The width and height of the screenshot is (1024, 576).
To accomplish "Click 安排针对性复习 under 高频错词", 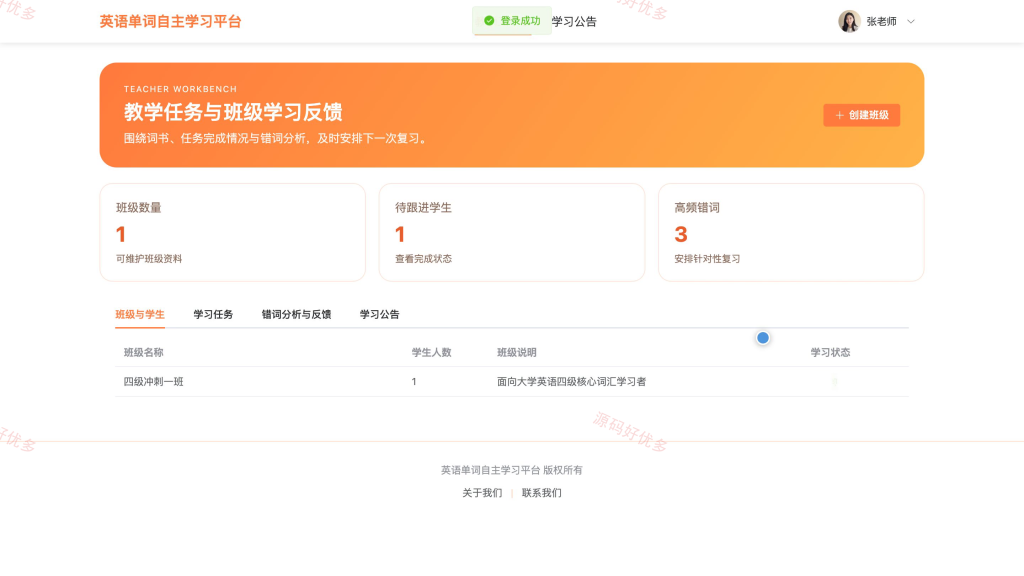I will 707,259.
